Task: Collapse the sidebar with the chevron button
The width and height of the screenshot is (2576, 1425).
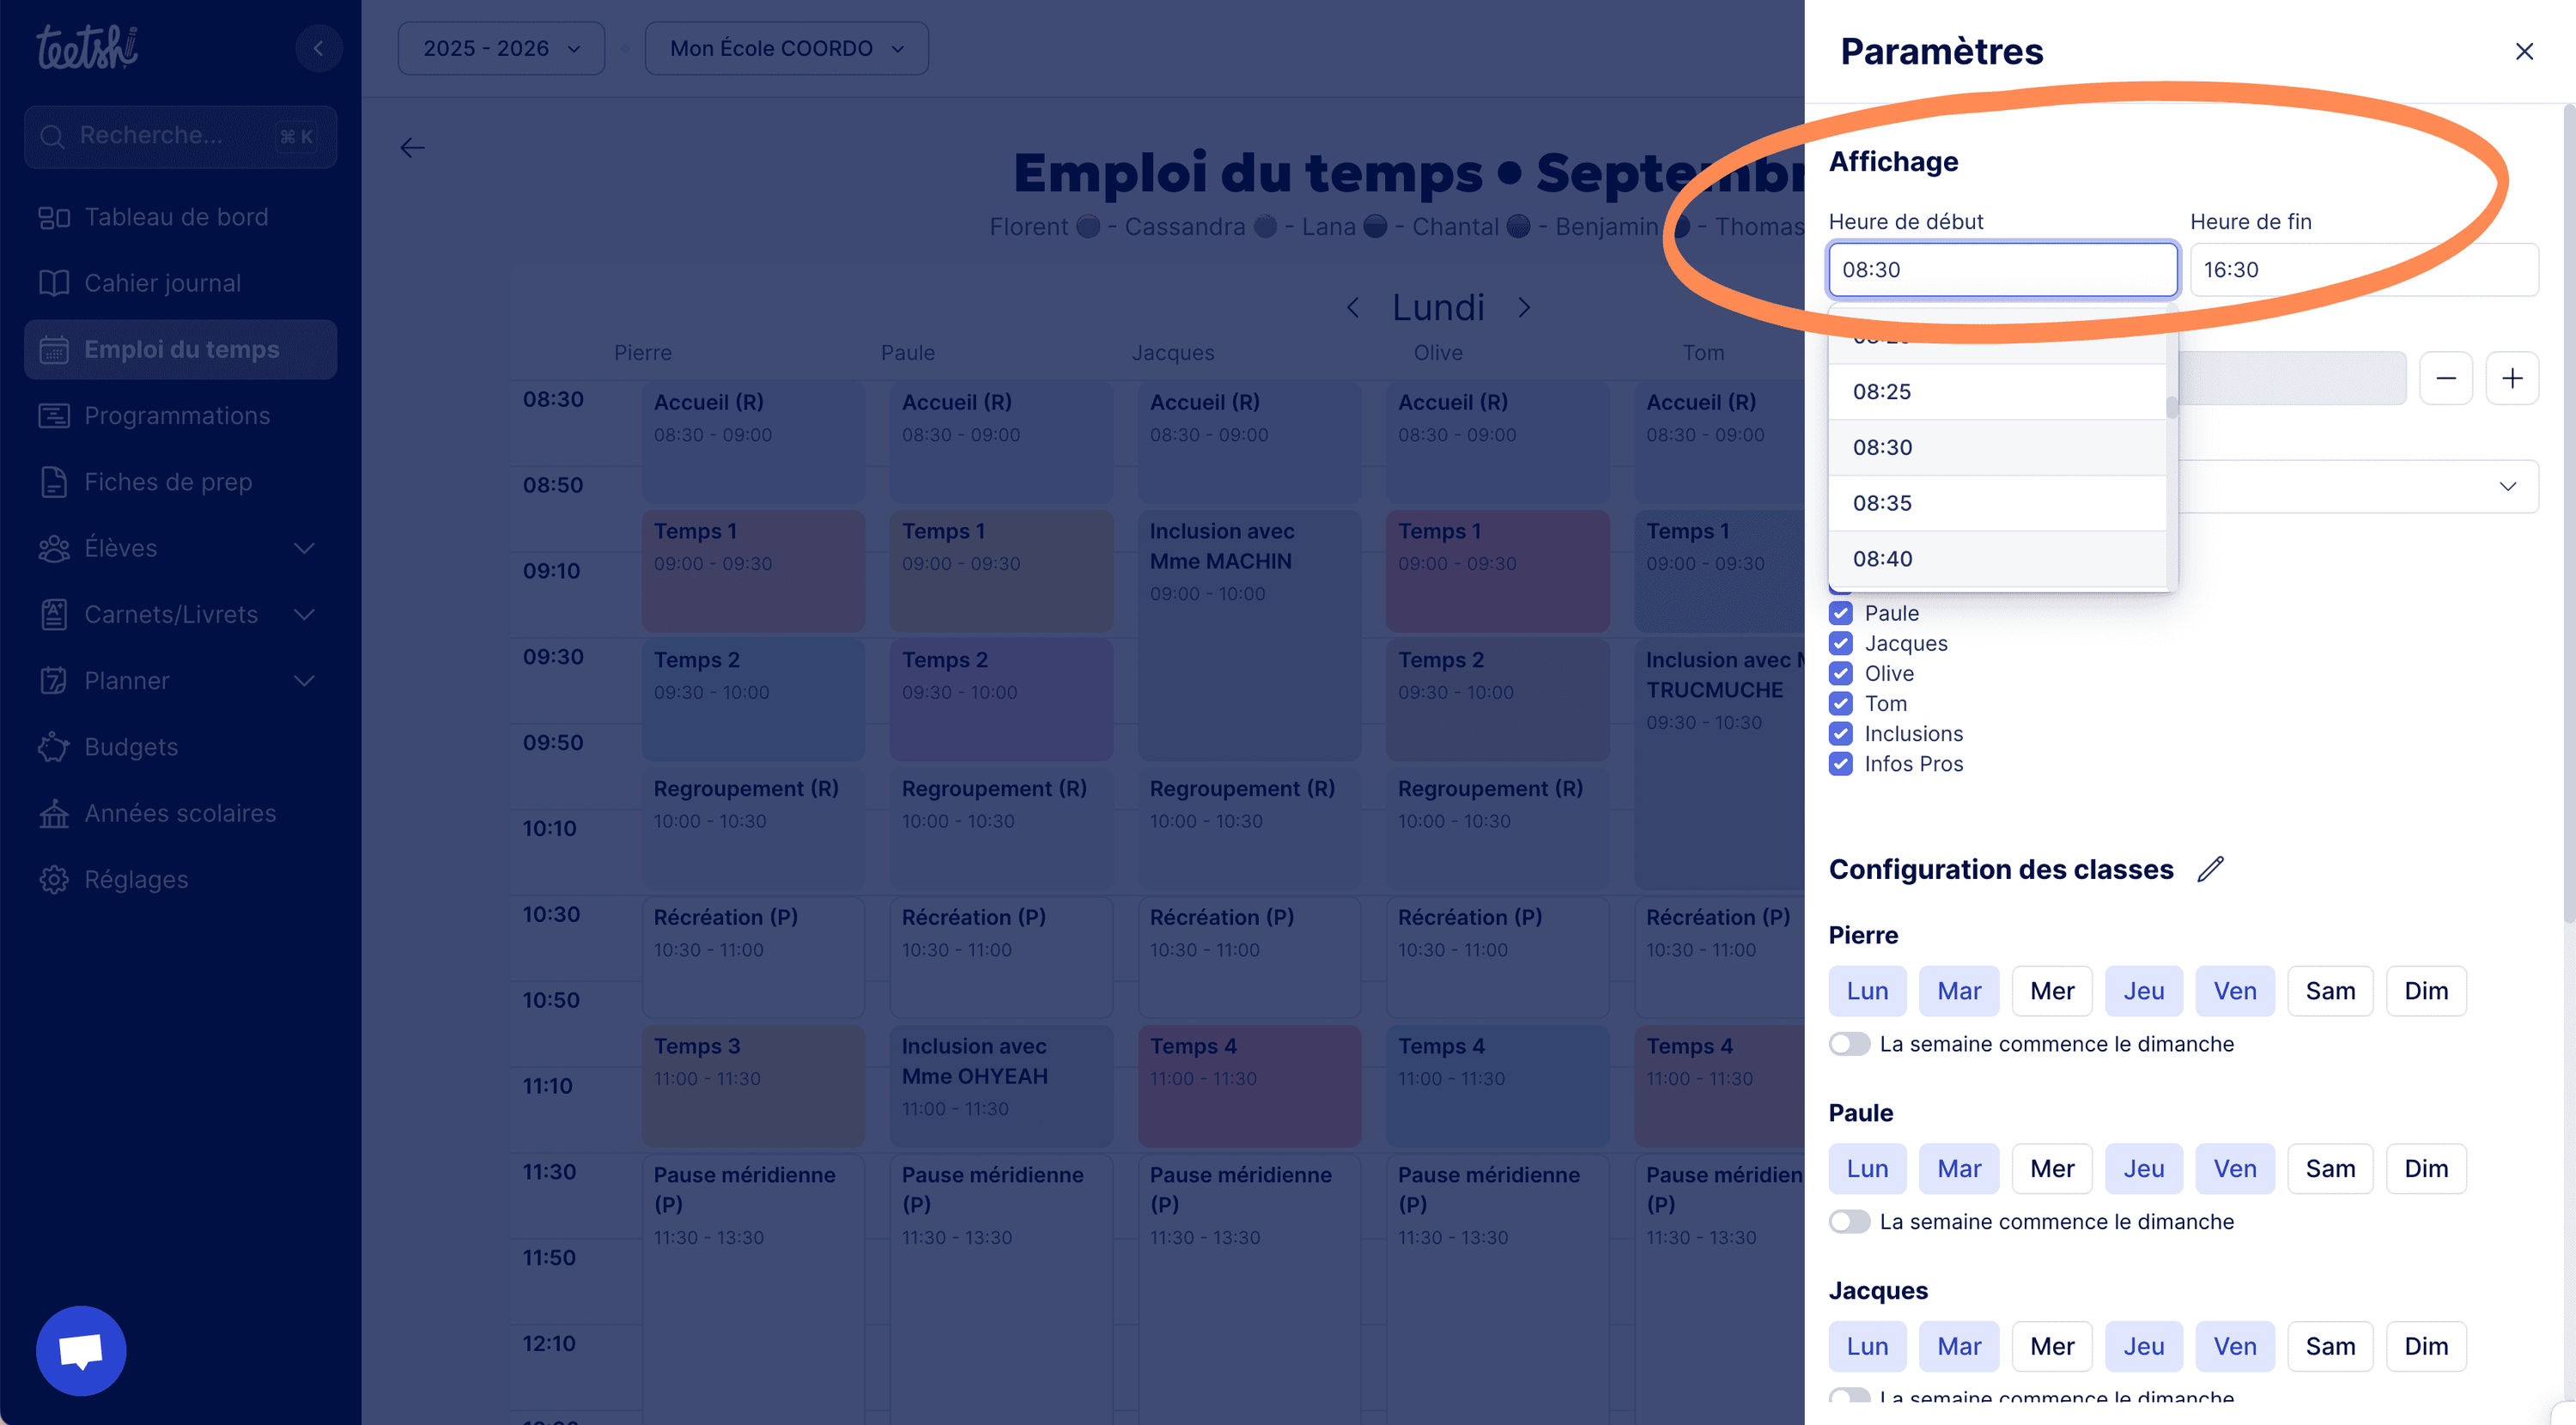Action: pyautogui.click(x=318, y=48)
